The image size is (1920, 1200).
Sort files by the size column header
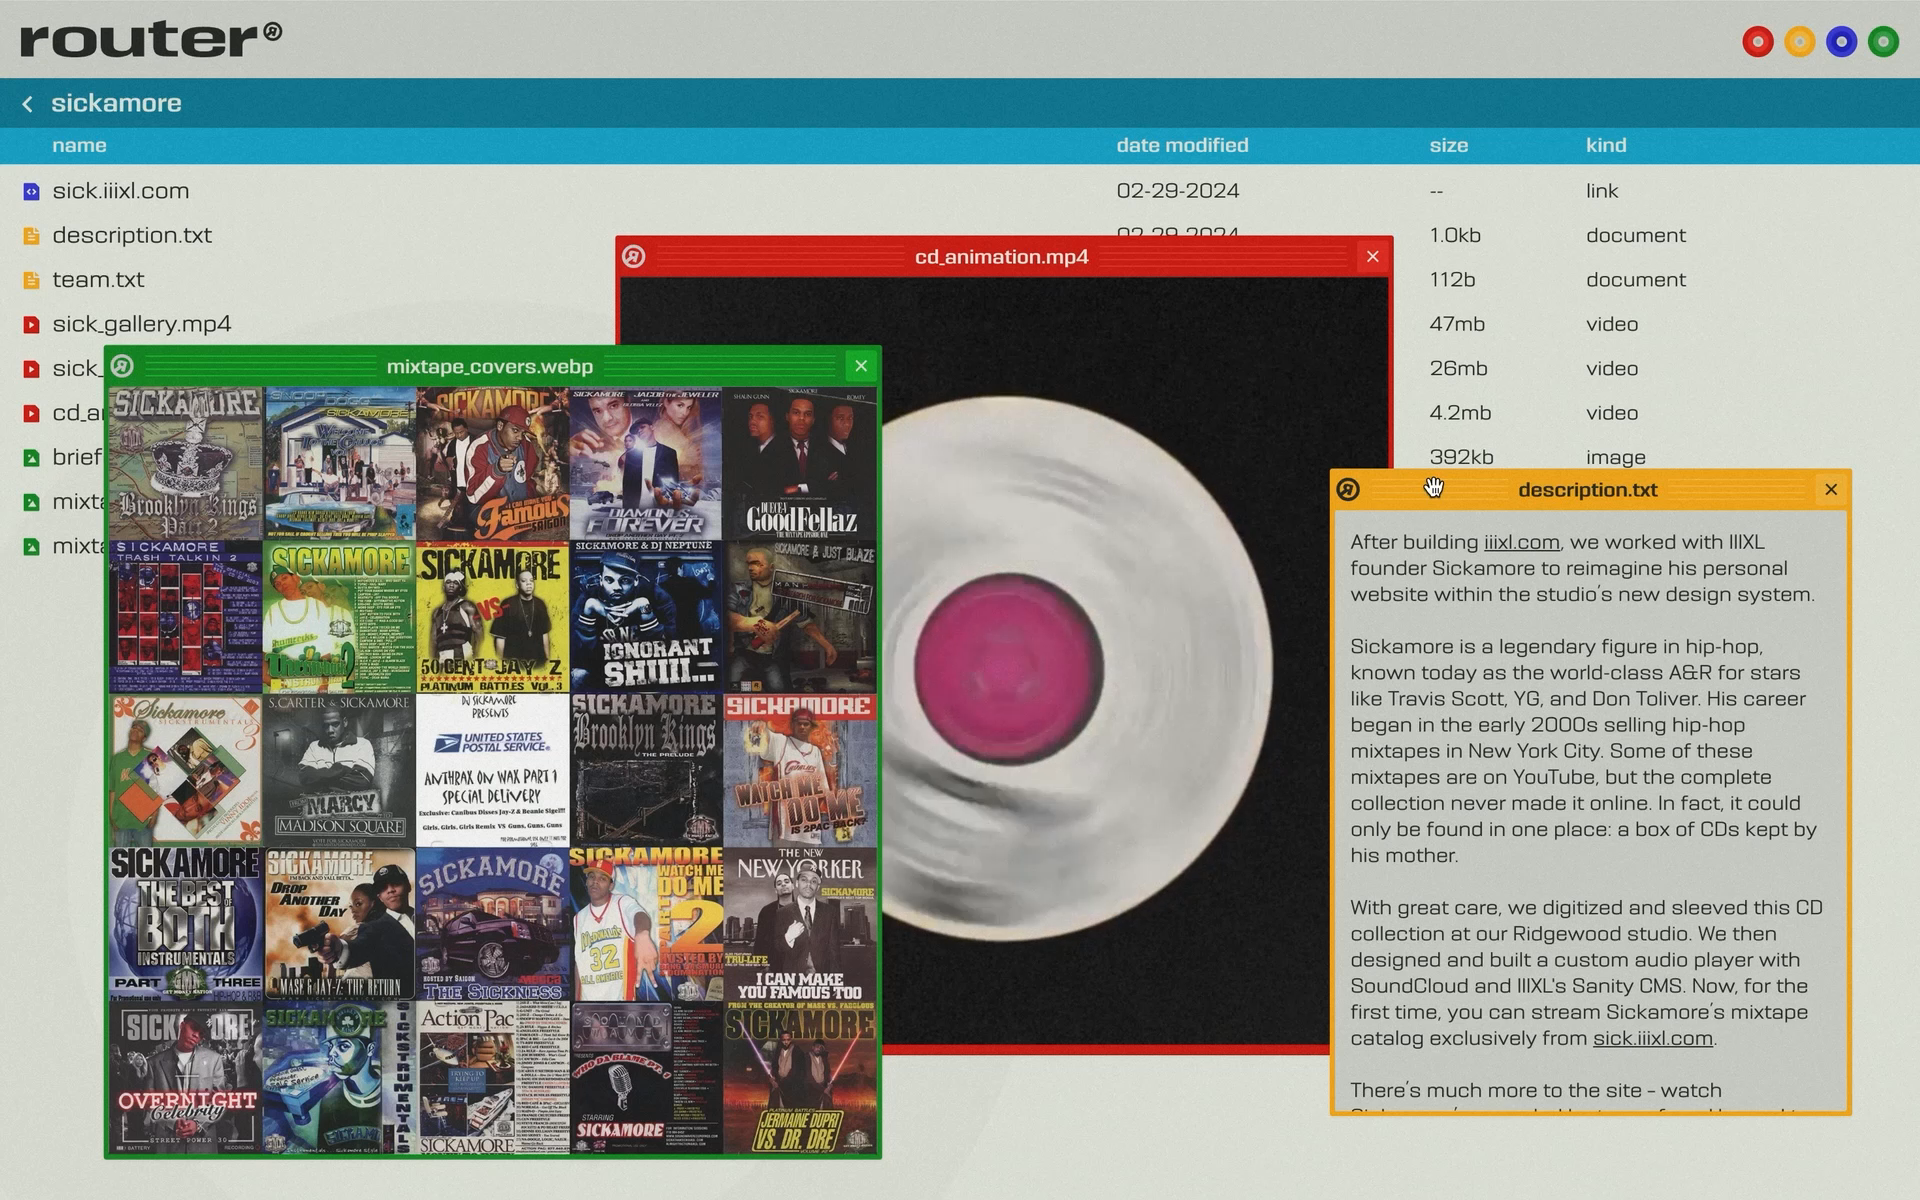coord(1448,146)
